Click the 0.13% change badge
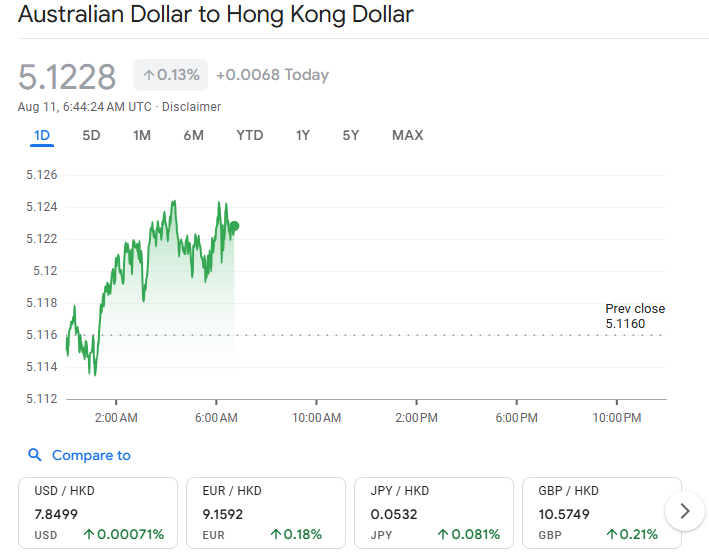 170,75
